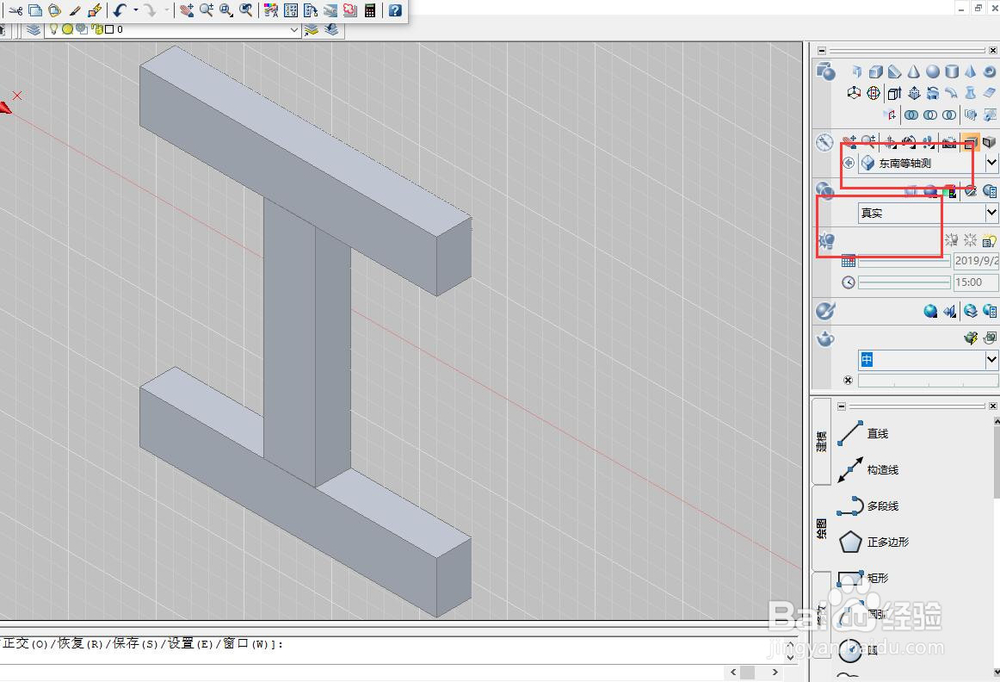The height and width of the screenshot is (682, 1000).
Task: Open the Materials panel sphere icon
Action: coord(930,311)
